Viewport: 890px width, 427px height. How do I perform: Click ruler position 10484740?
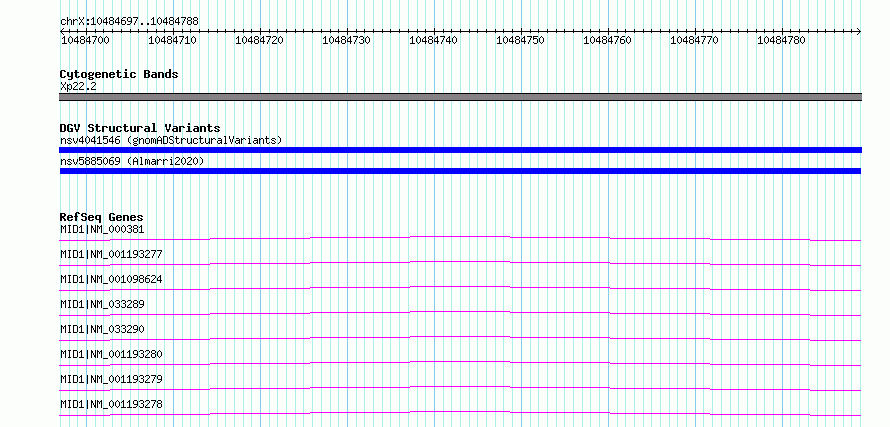pyautogui.click(x=434, y=40)
